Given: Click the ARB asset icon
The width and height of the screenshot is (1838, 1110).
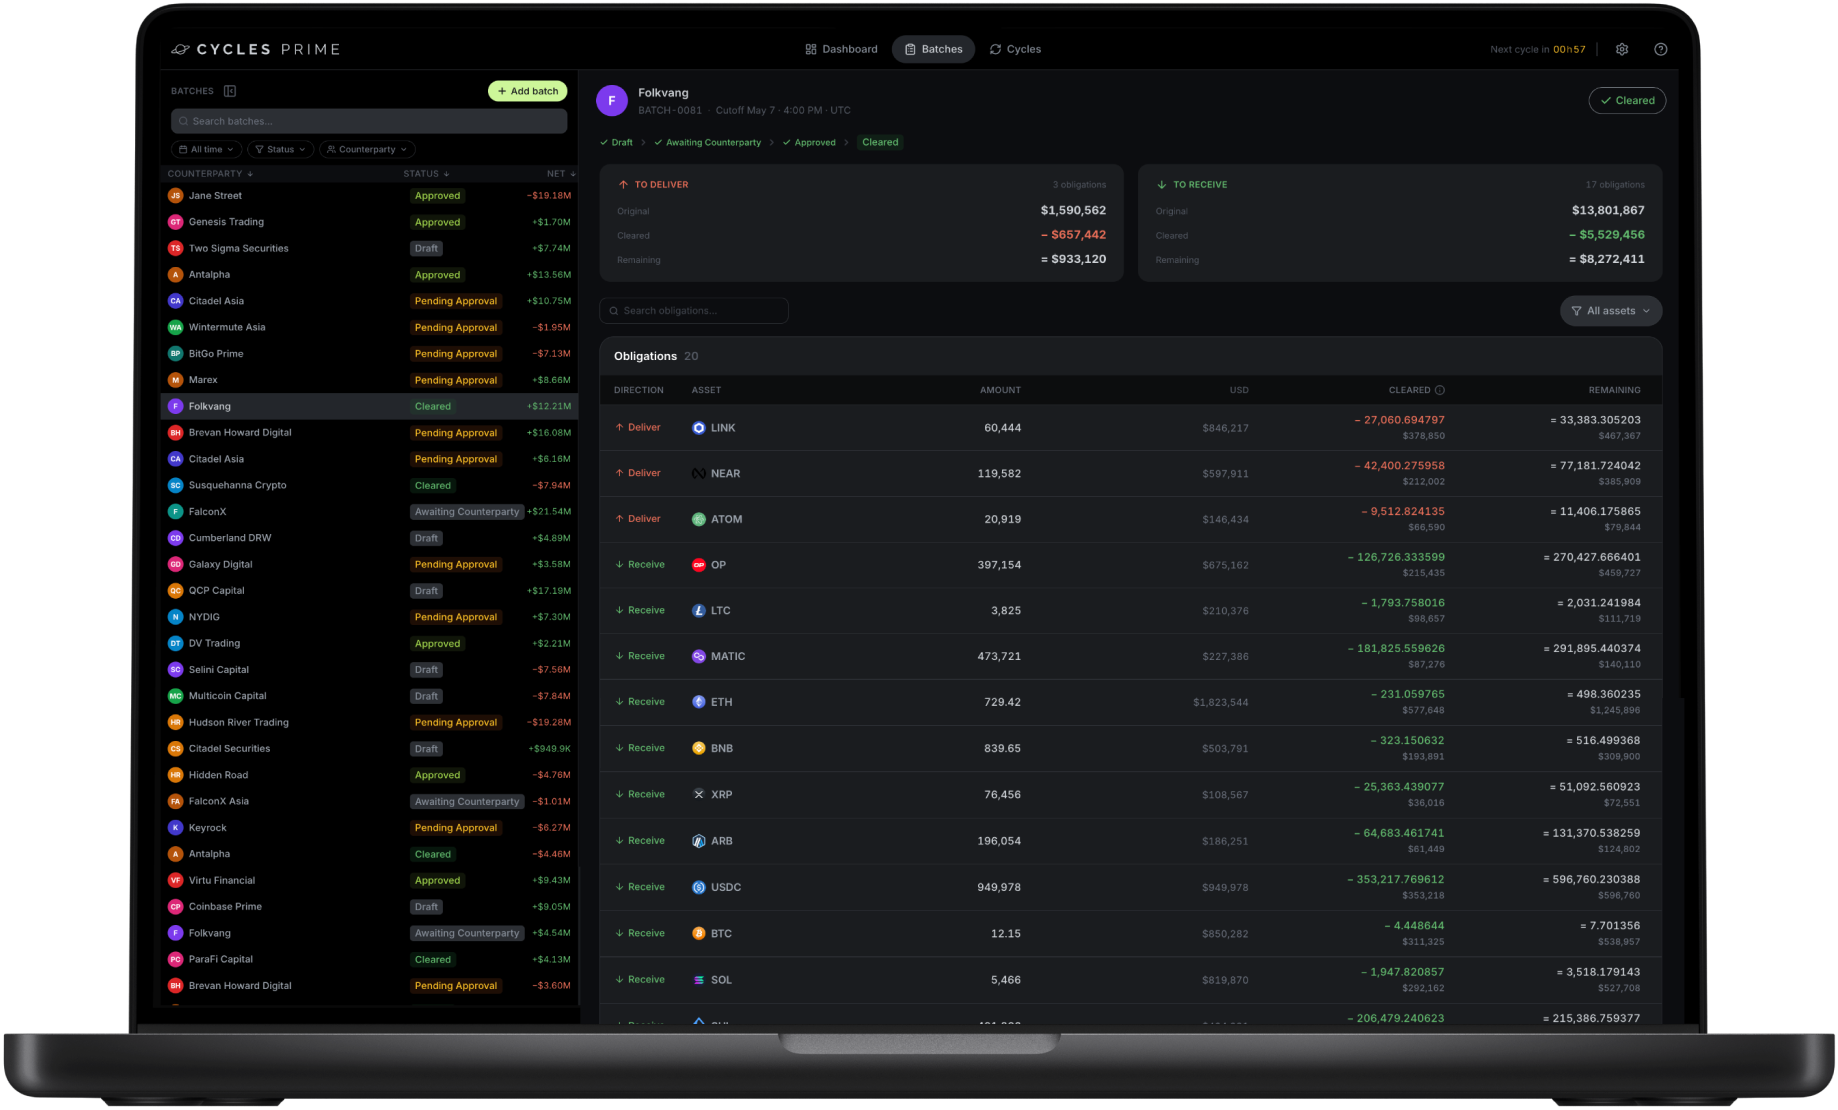Looking at the screenshot, I should [x=699, y=841].
